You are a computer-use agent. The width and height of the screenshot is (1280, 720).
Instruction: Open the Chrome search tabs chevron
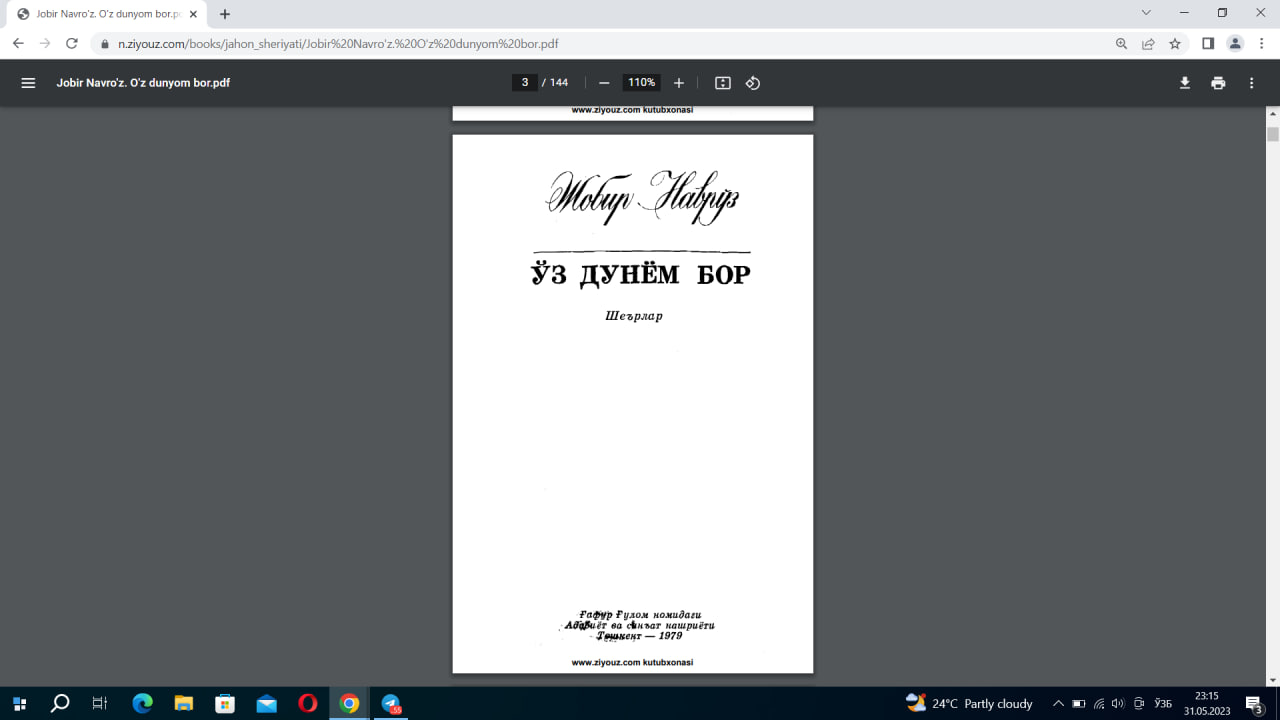tap(1146, 13)
